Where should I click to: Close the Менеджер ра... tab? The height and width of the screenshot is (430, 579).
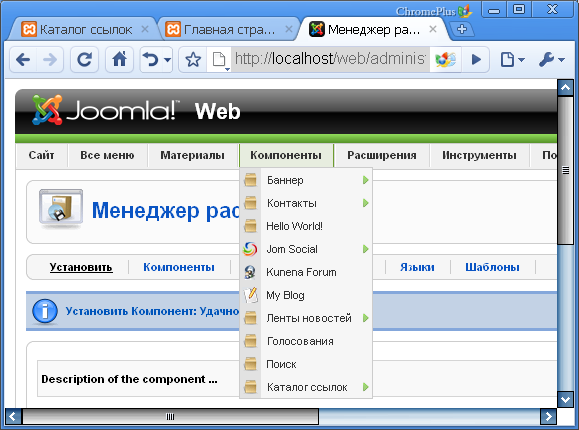click(x=433, y=29)
